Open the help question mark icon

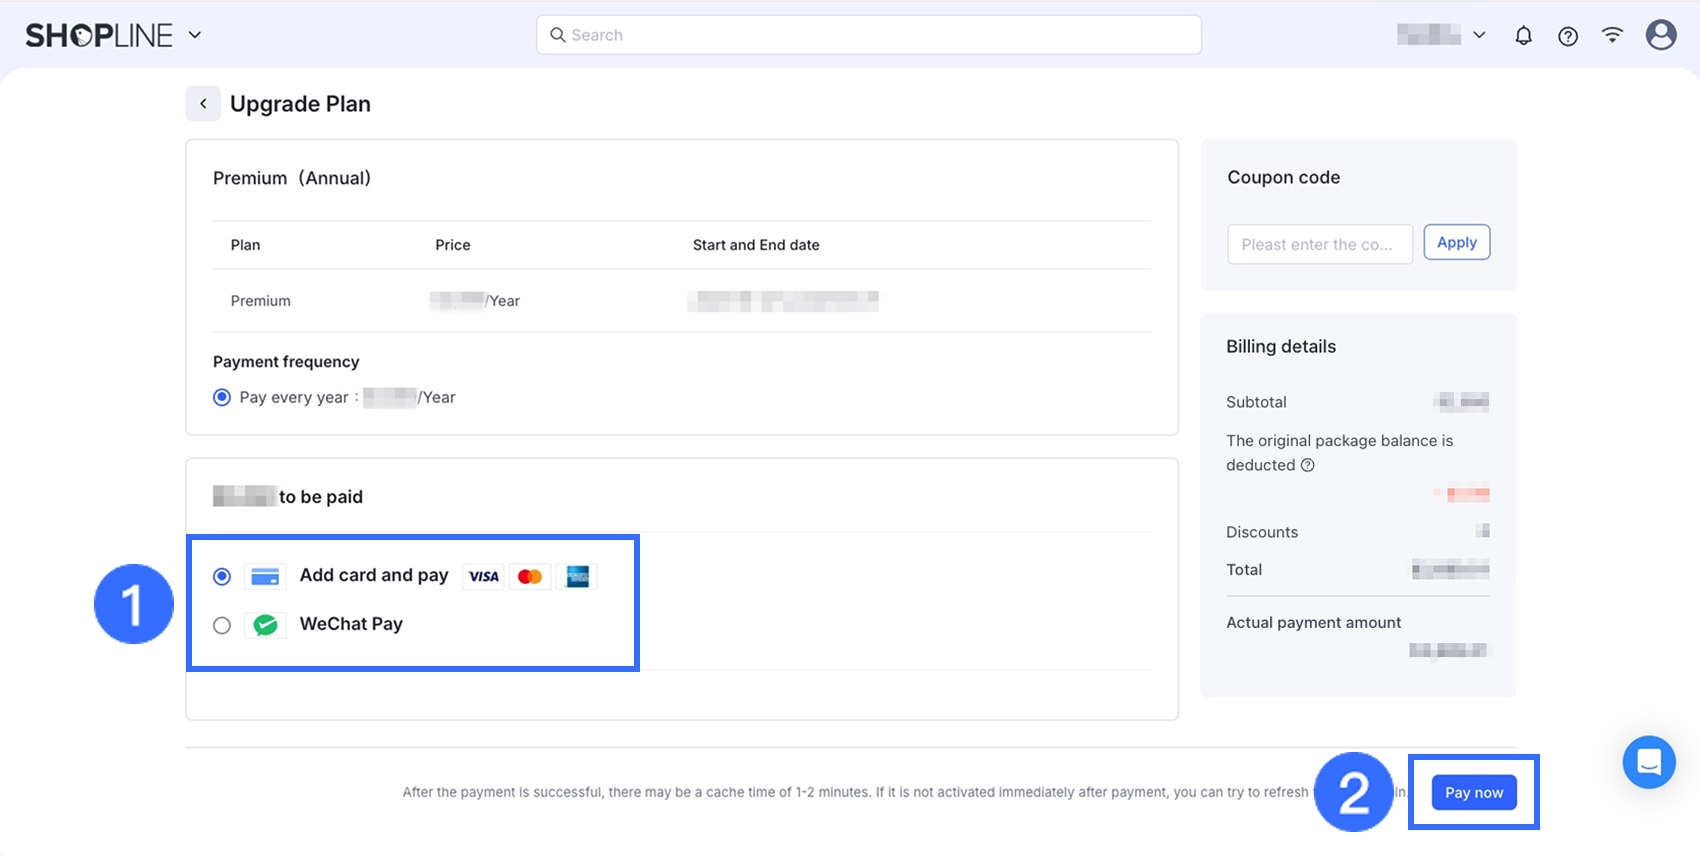[1568, 36]
